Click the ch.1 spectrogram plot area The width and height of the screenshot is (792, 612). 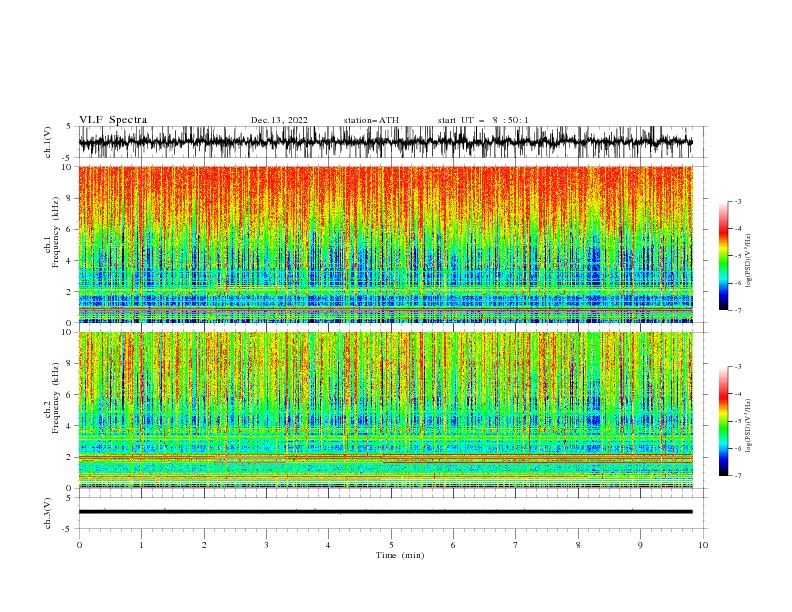click(x=385, y=244)
